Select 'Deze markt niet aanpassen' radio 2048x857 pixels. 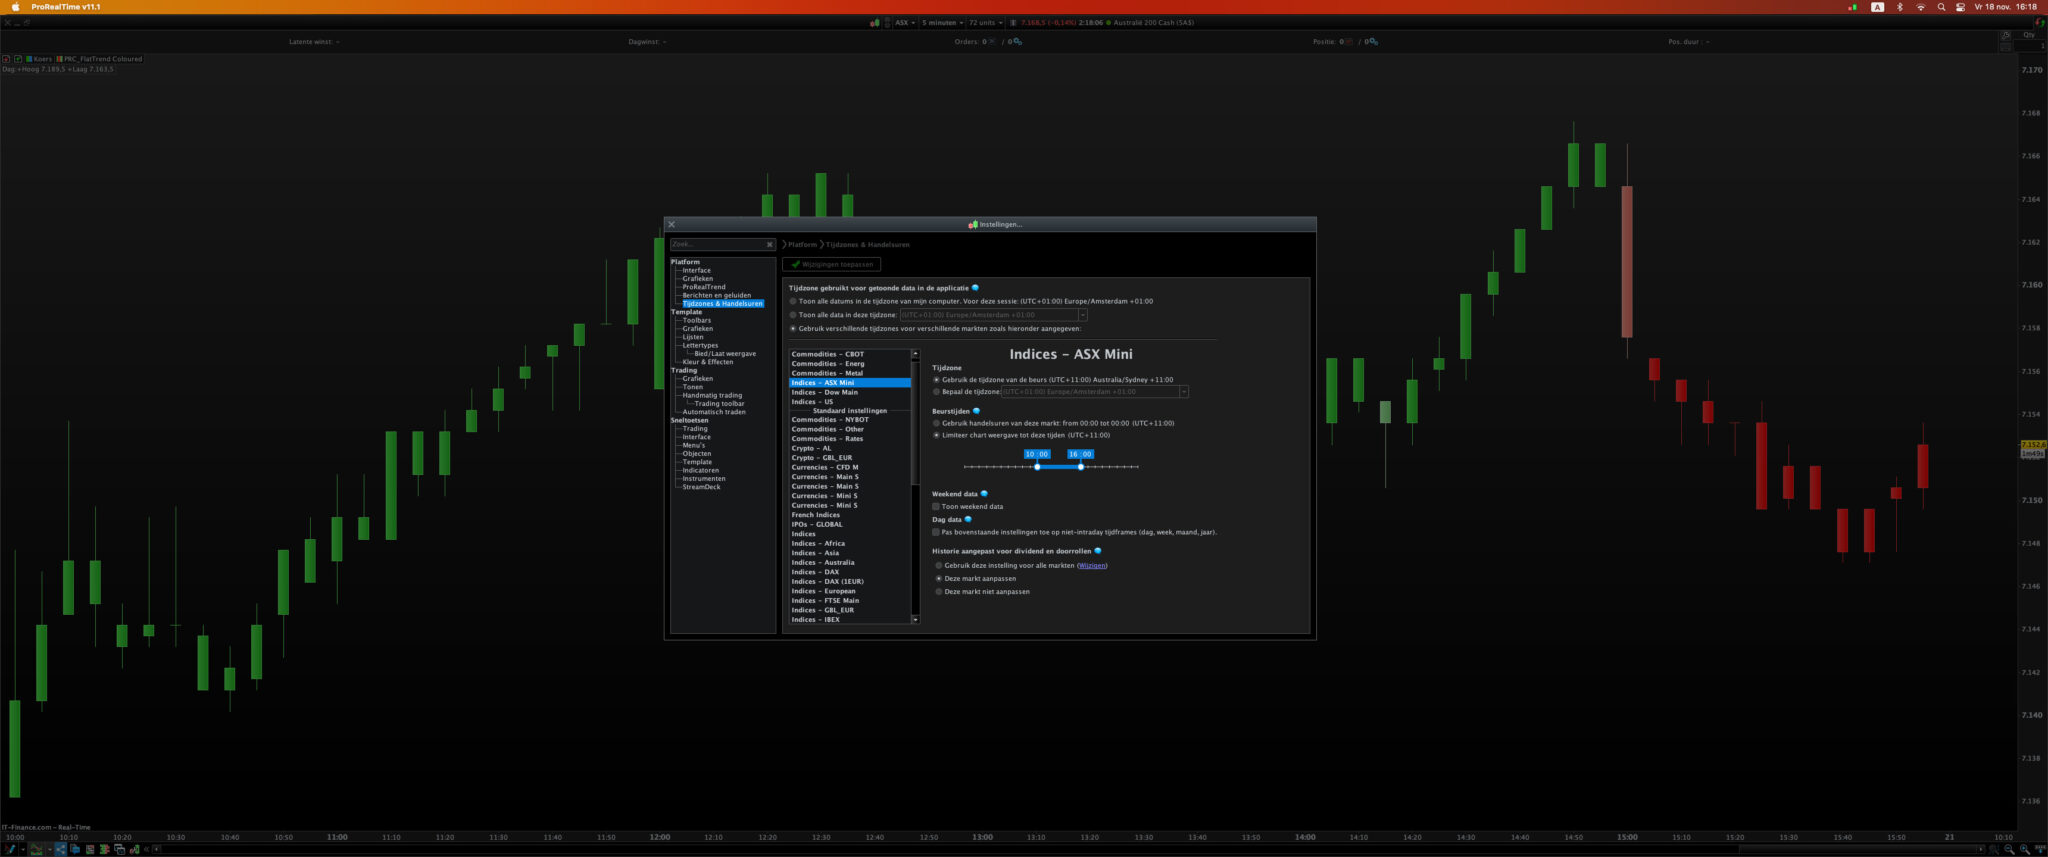click(x=939, y=592)
